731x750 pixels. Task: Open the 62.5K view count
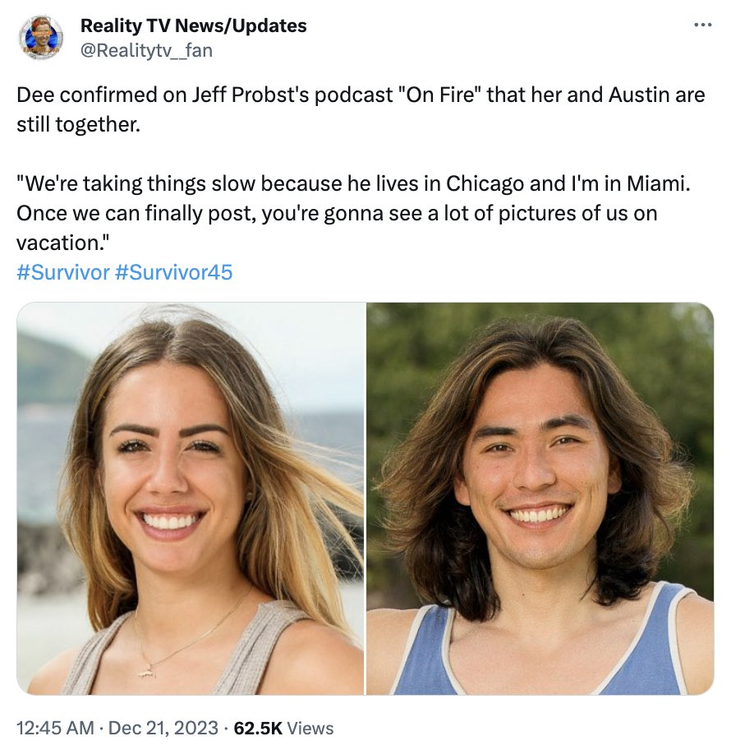click(258, 728)
